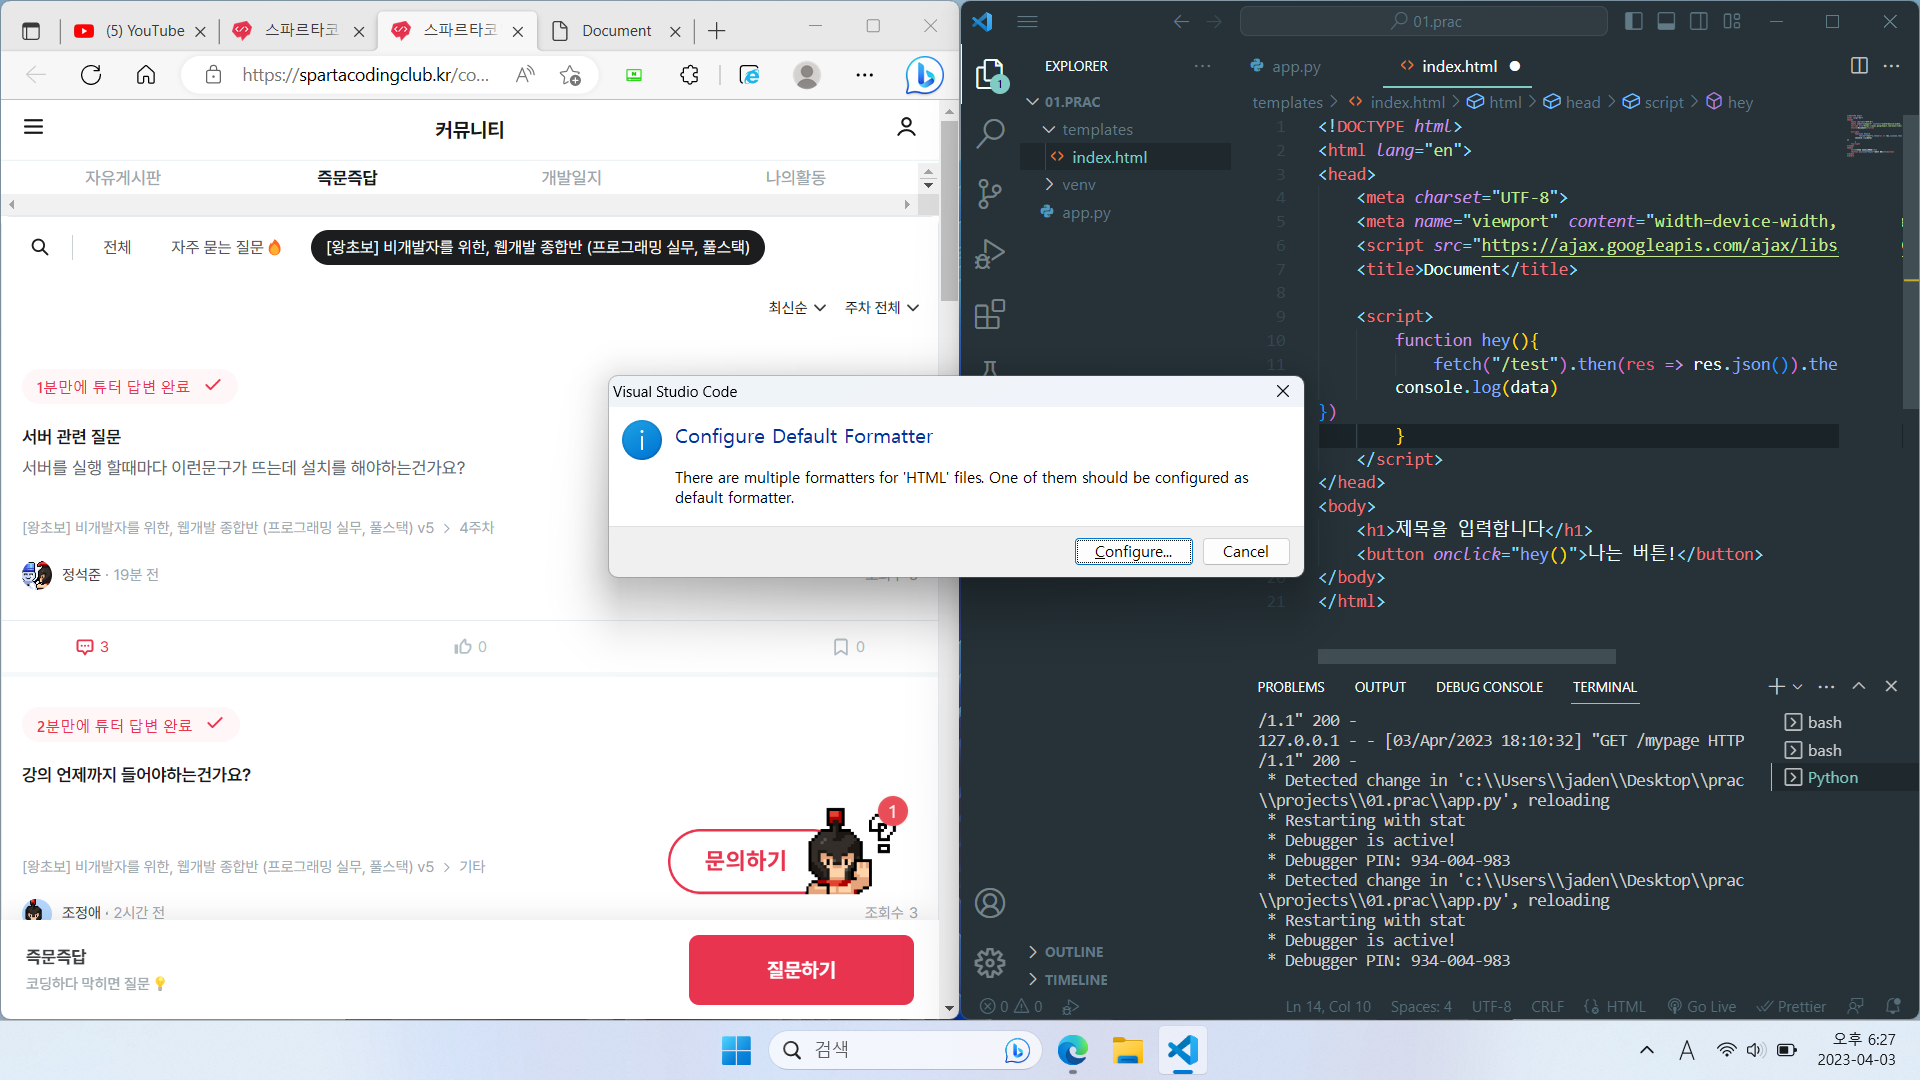Switch to the 나의활동 tab

796,178
